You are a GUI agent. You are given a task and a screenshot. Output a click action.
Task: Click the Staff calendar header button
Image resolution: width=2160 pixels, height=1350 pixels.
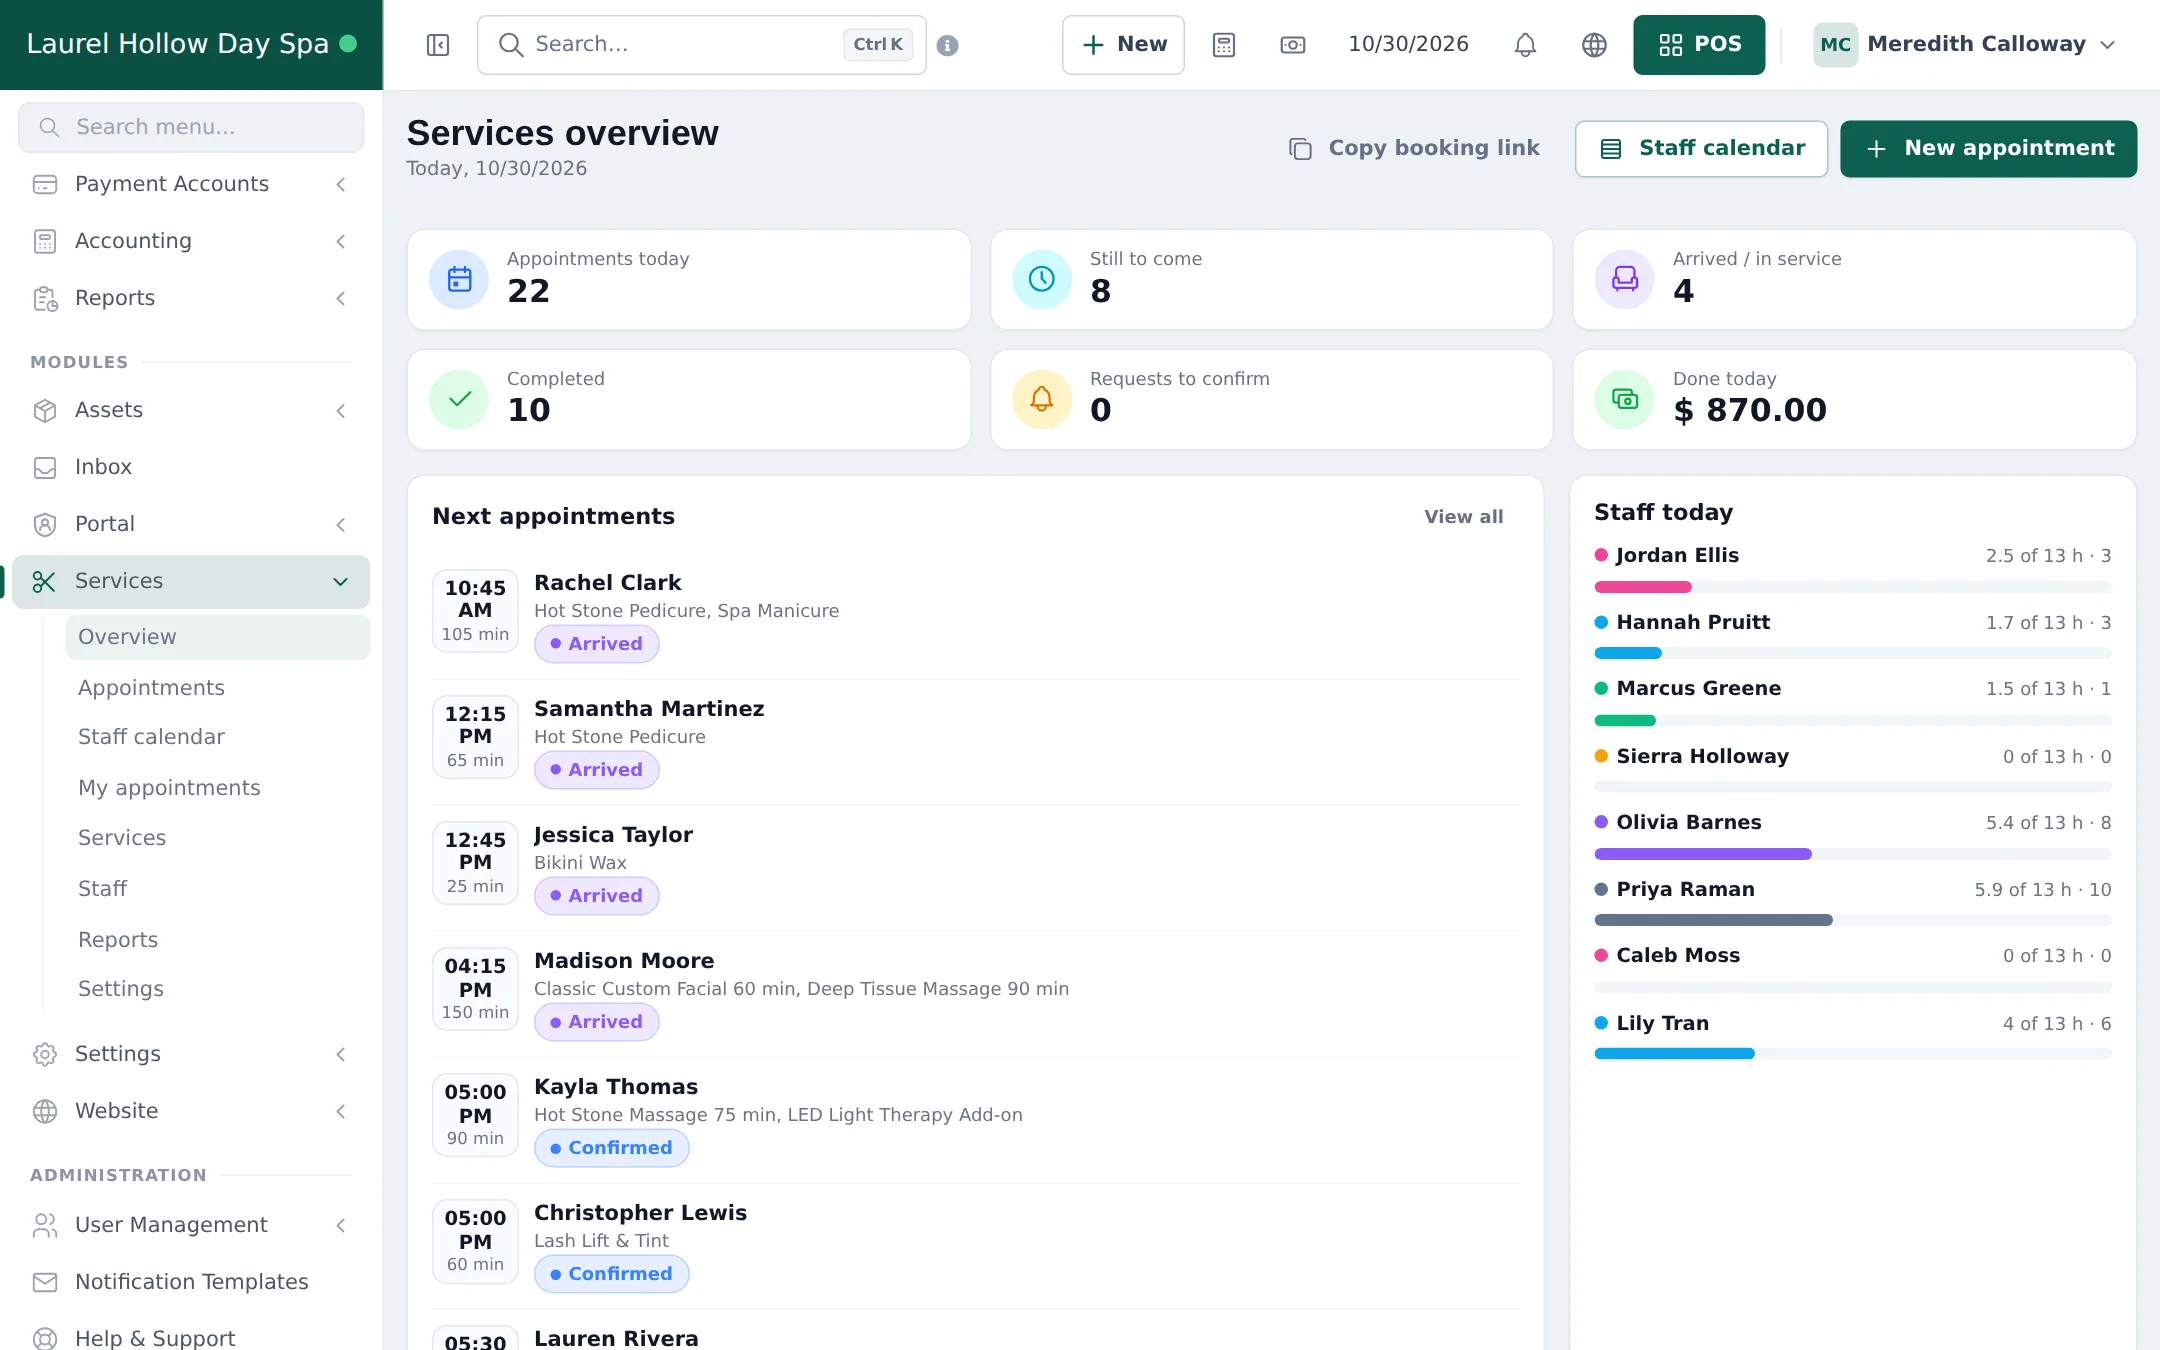[1701, 149]
